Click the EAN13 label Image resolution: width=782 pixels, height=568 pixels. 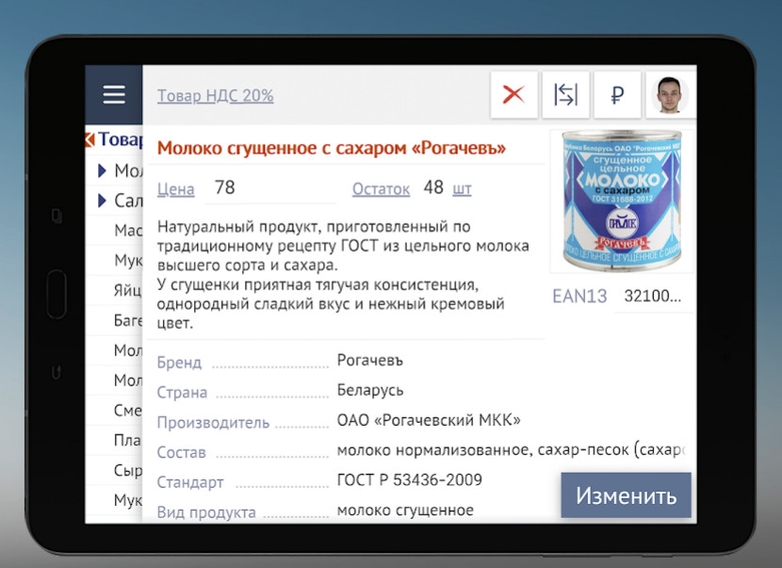pos(580,296)
